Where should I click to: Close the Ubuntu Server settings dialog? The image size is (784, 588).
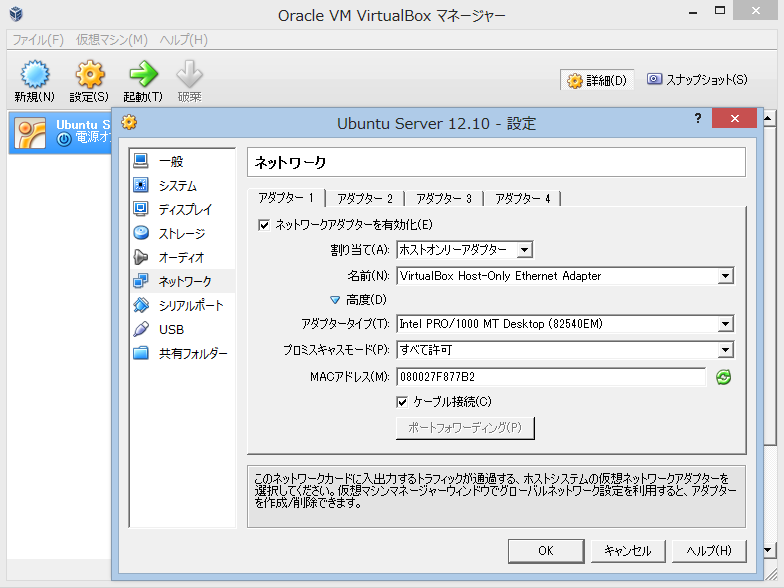734,118
